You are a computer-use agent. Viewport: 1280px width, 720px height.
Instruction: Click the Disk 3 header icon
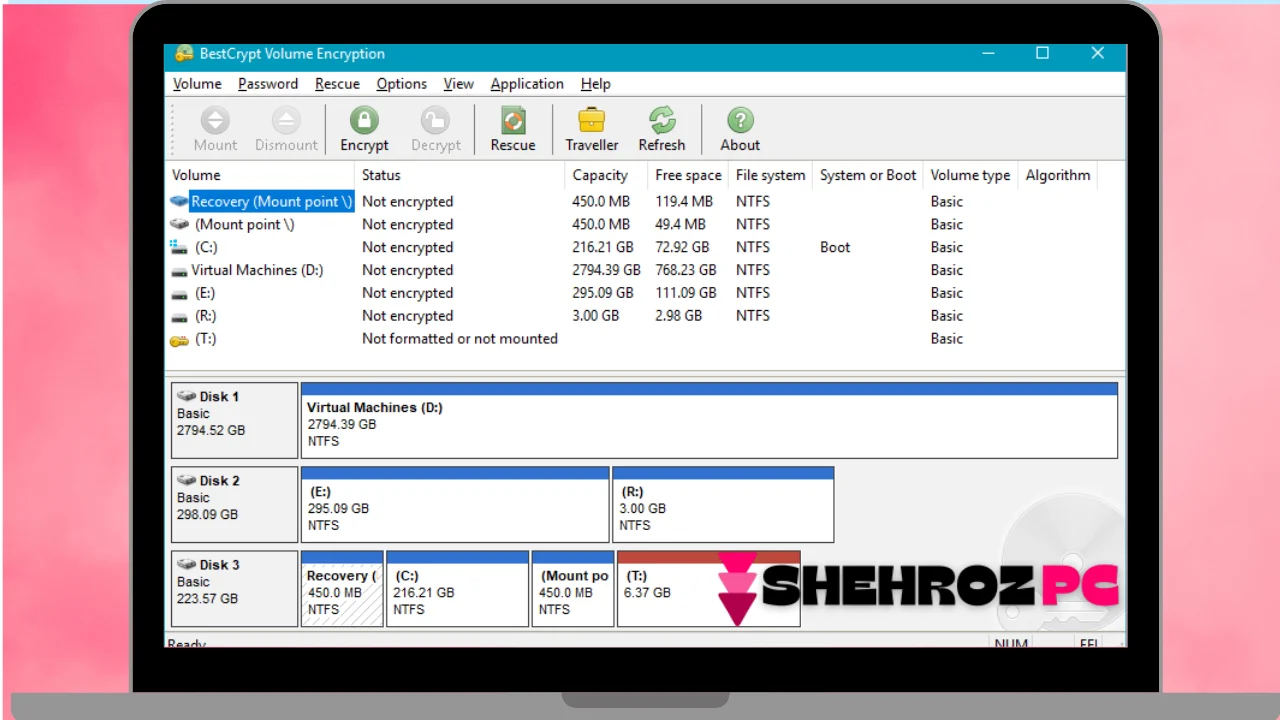[x=186, y=564]
